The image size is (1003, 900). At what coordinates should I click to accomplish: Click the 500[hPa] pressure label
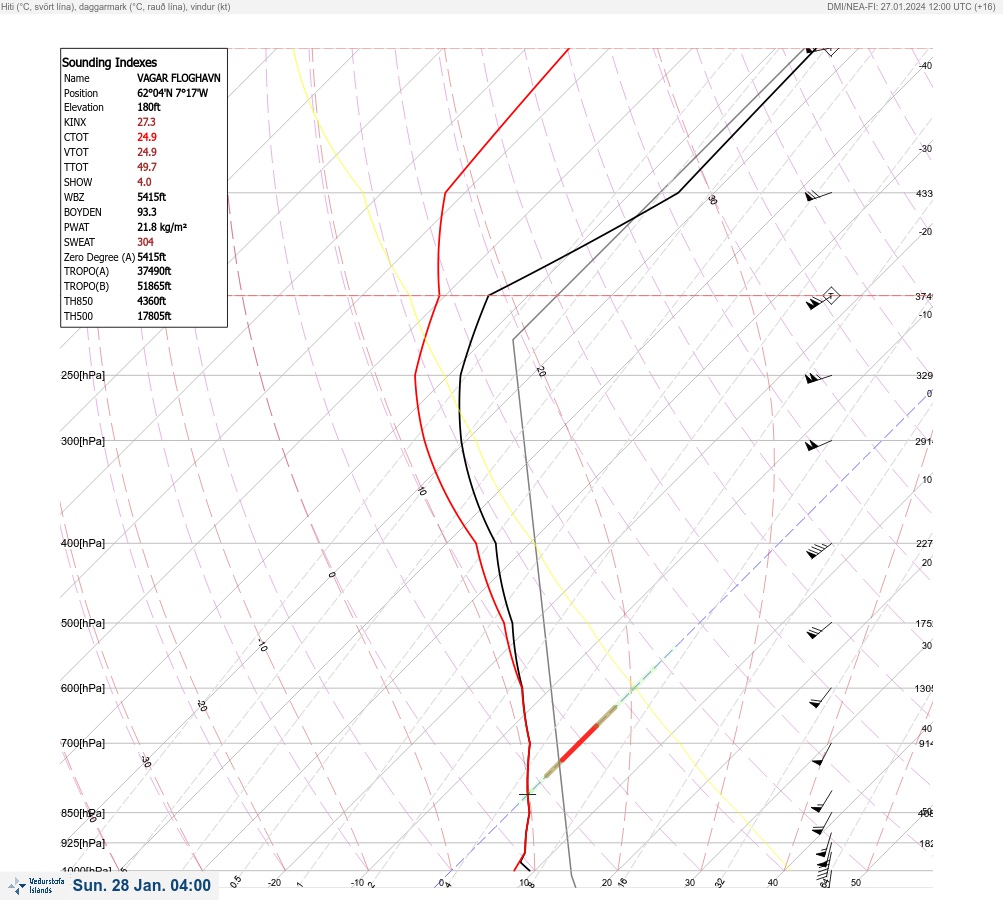point(83,623)
